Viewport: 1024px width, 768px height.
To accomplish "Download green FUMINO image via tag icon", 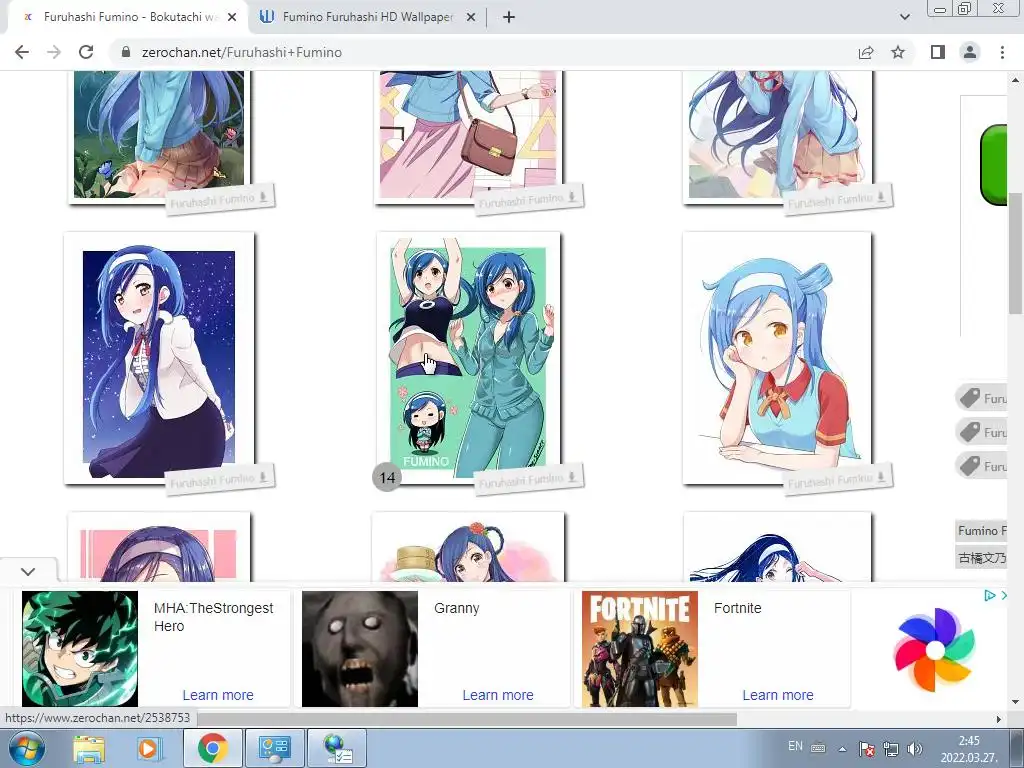I will coord(572,478).
